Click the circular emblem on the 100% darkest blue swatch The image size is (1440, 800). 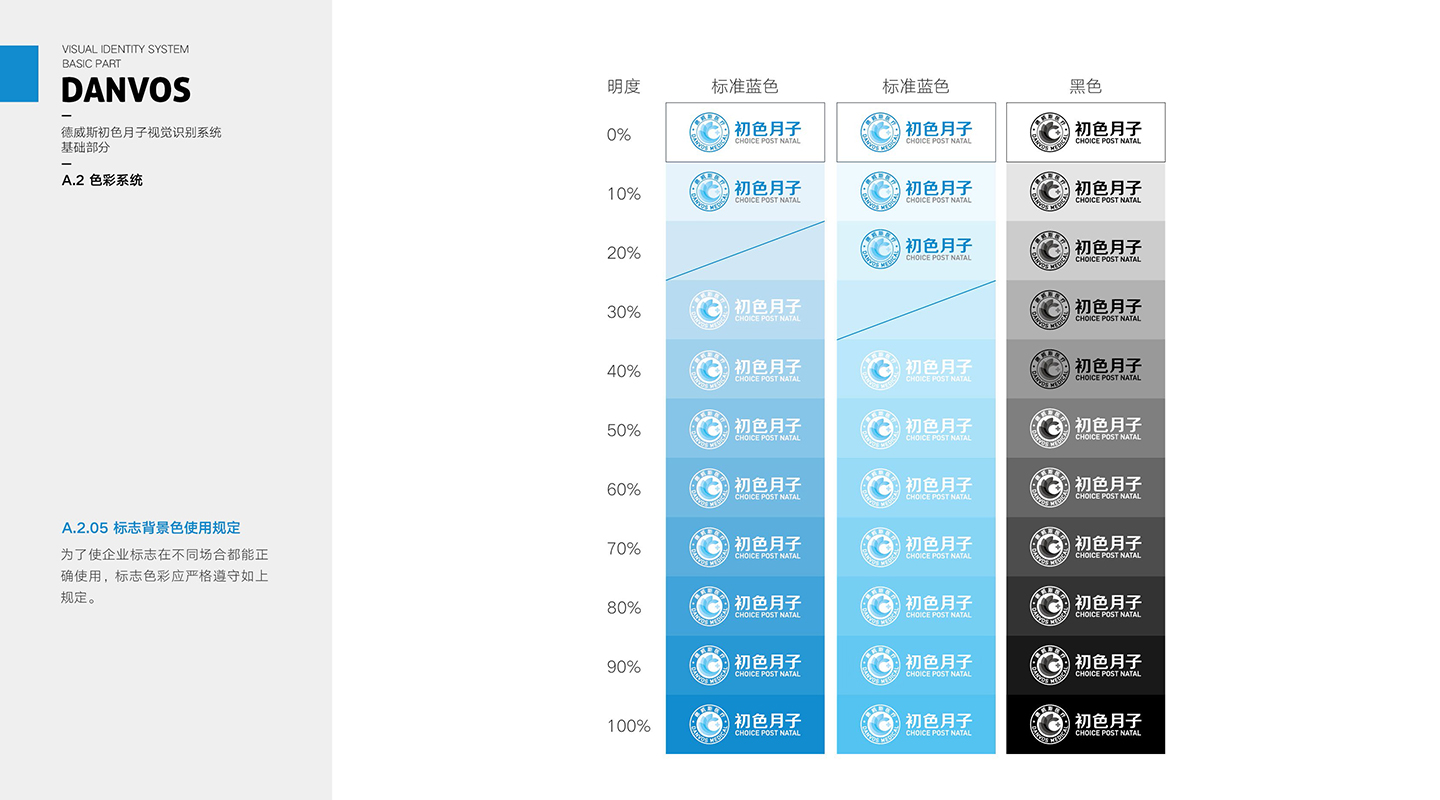(709, 724)
